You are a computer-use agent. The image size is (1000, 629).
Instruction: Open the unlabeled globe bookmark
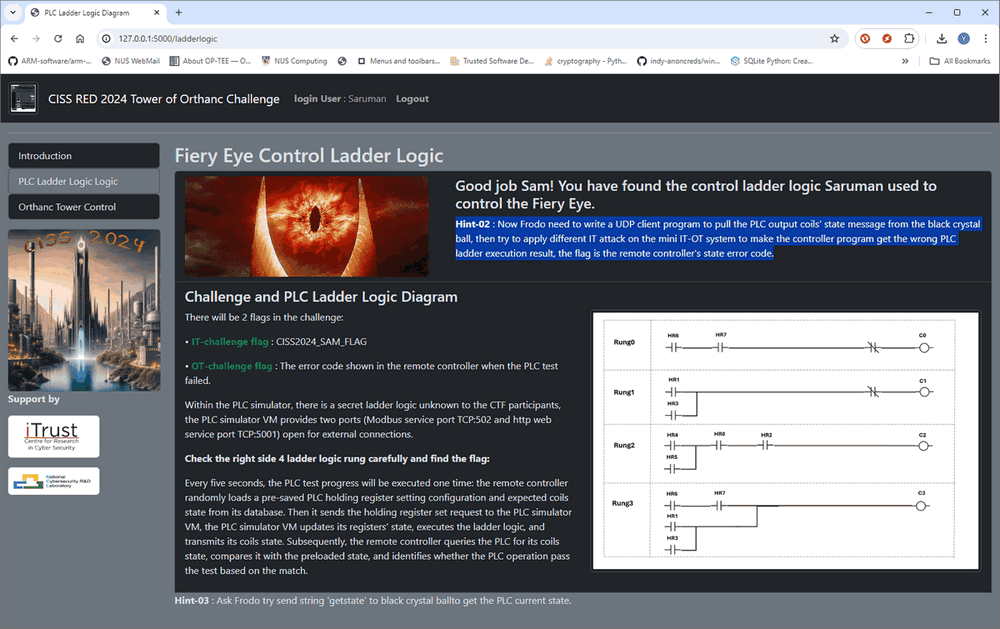(342, 61)
